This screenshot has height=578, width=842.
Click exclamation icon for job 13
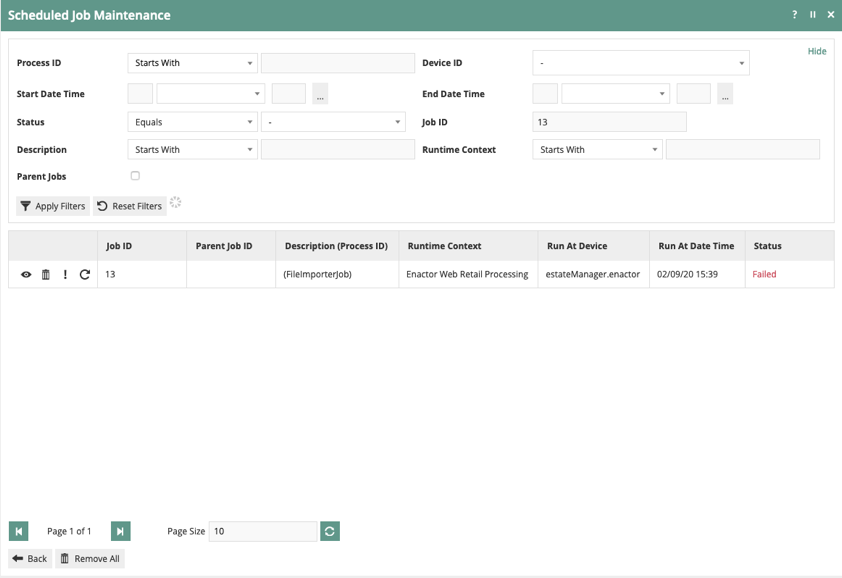65,274
